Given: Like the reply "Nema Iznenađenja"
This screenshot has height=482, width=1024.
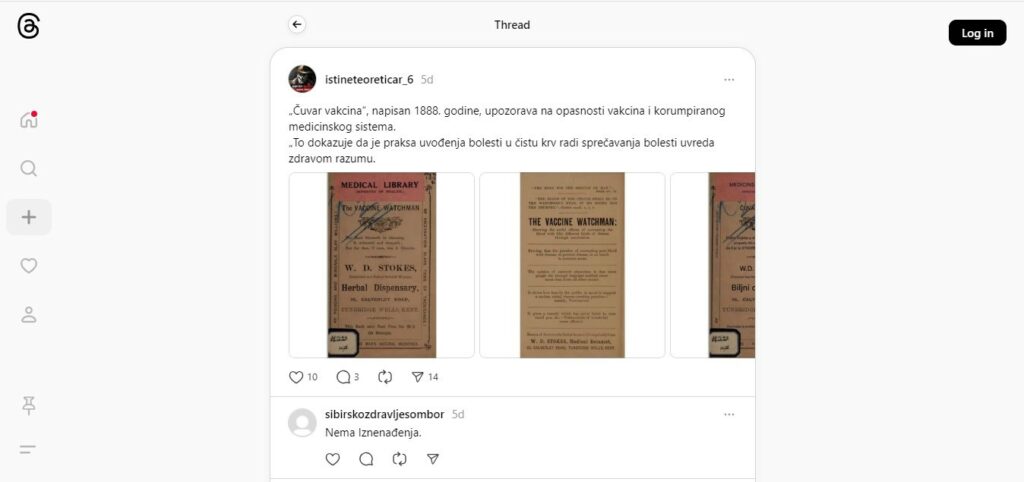Looking at the screenshot, I should click(x=332, y=459).
